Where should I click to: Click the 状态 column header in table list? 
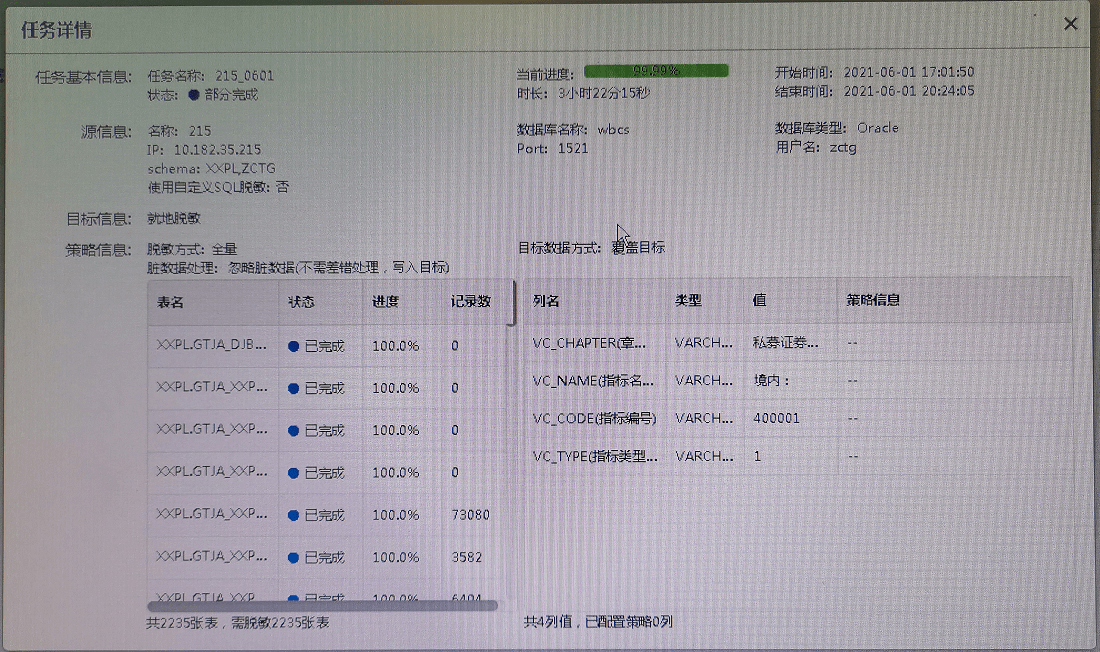301,302
